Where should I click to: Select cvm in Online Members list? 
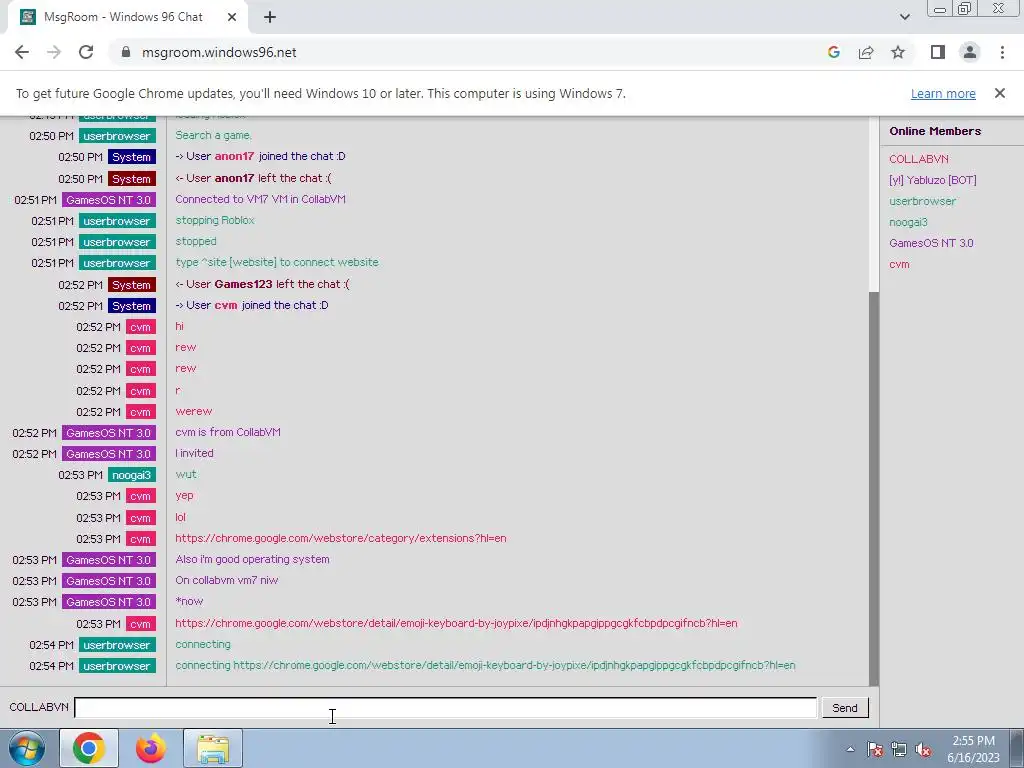tap(899, 264)
